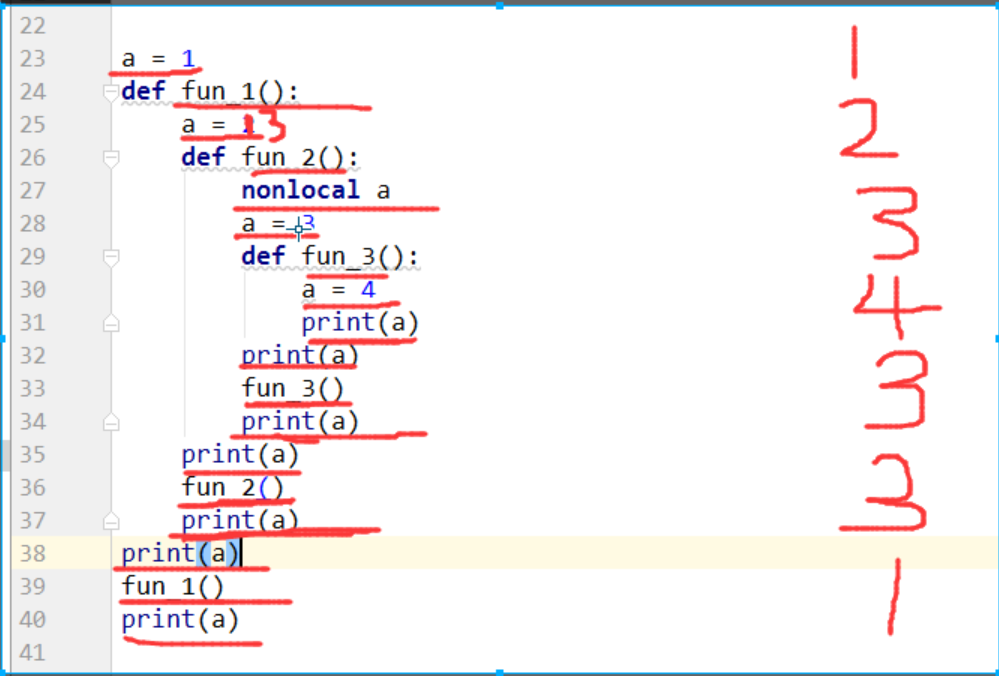This screenshot has width=999, height=676.
Task: Click line number 36 in the gutter
Action: click(x=32, y=489)
